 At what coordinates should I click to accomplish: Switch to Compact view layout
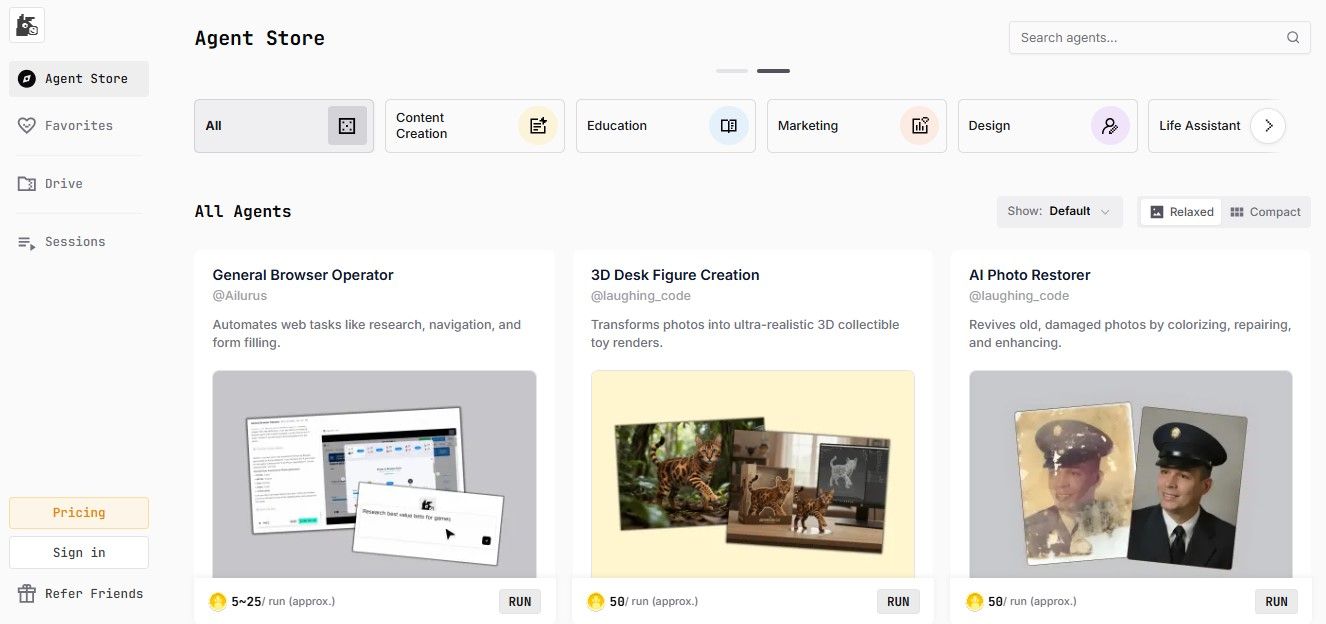(x=1265, y=212)
